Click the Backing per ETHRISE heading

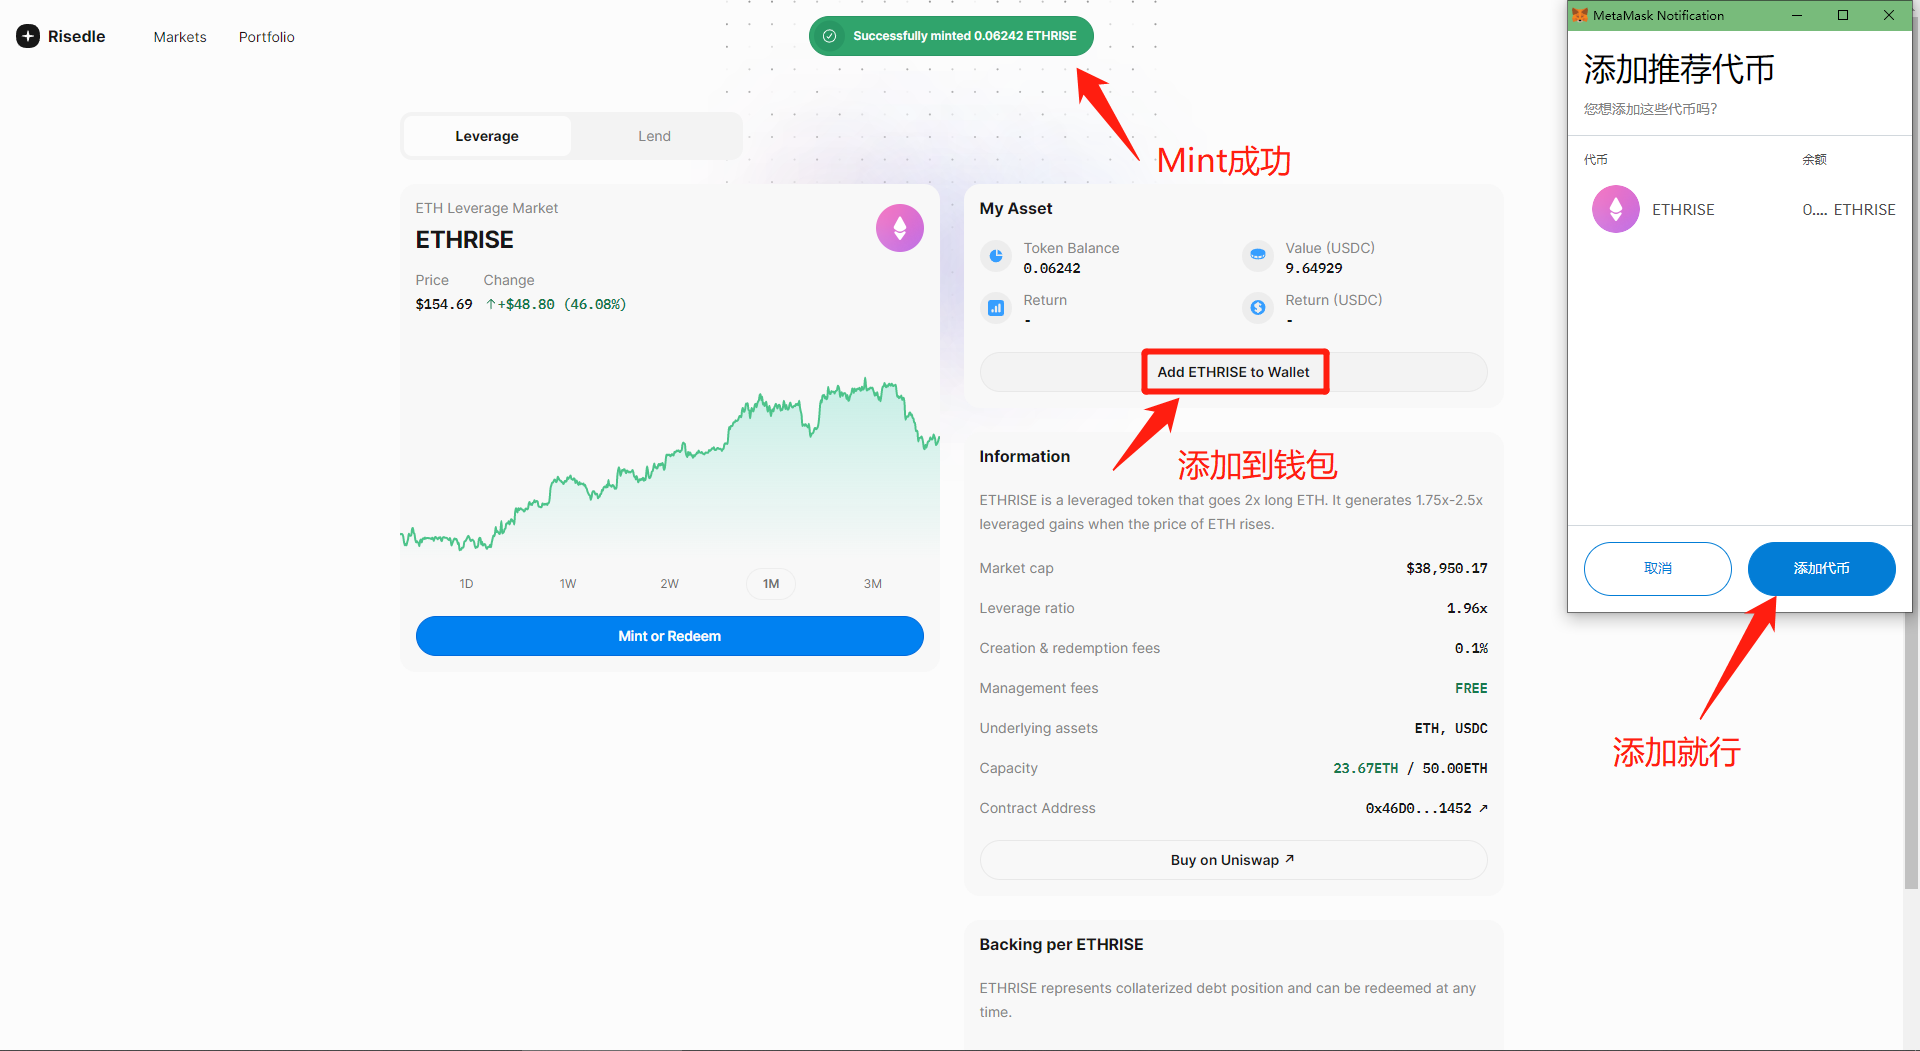[1061, 944]
